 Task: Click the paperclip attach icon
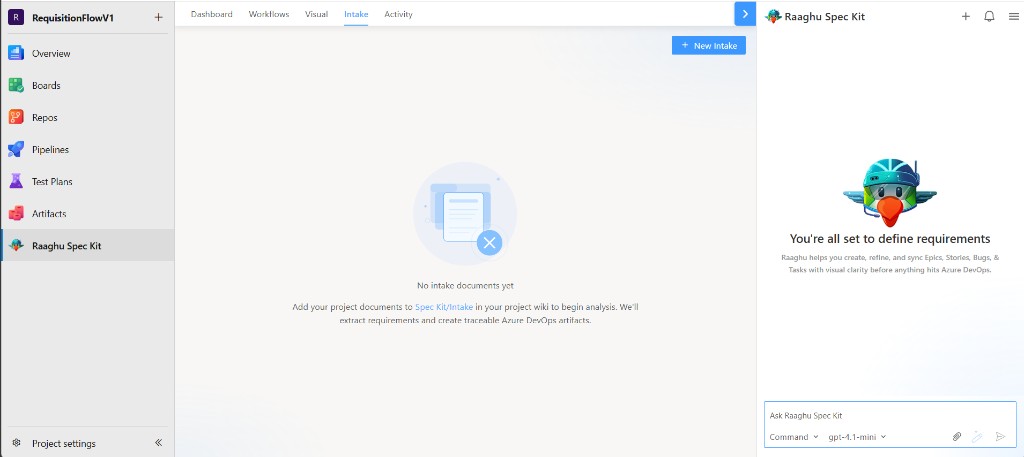tap(957, 437)
